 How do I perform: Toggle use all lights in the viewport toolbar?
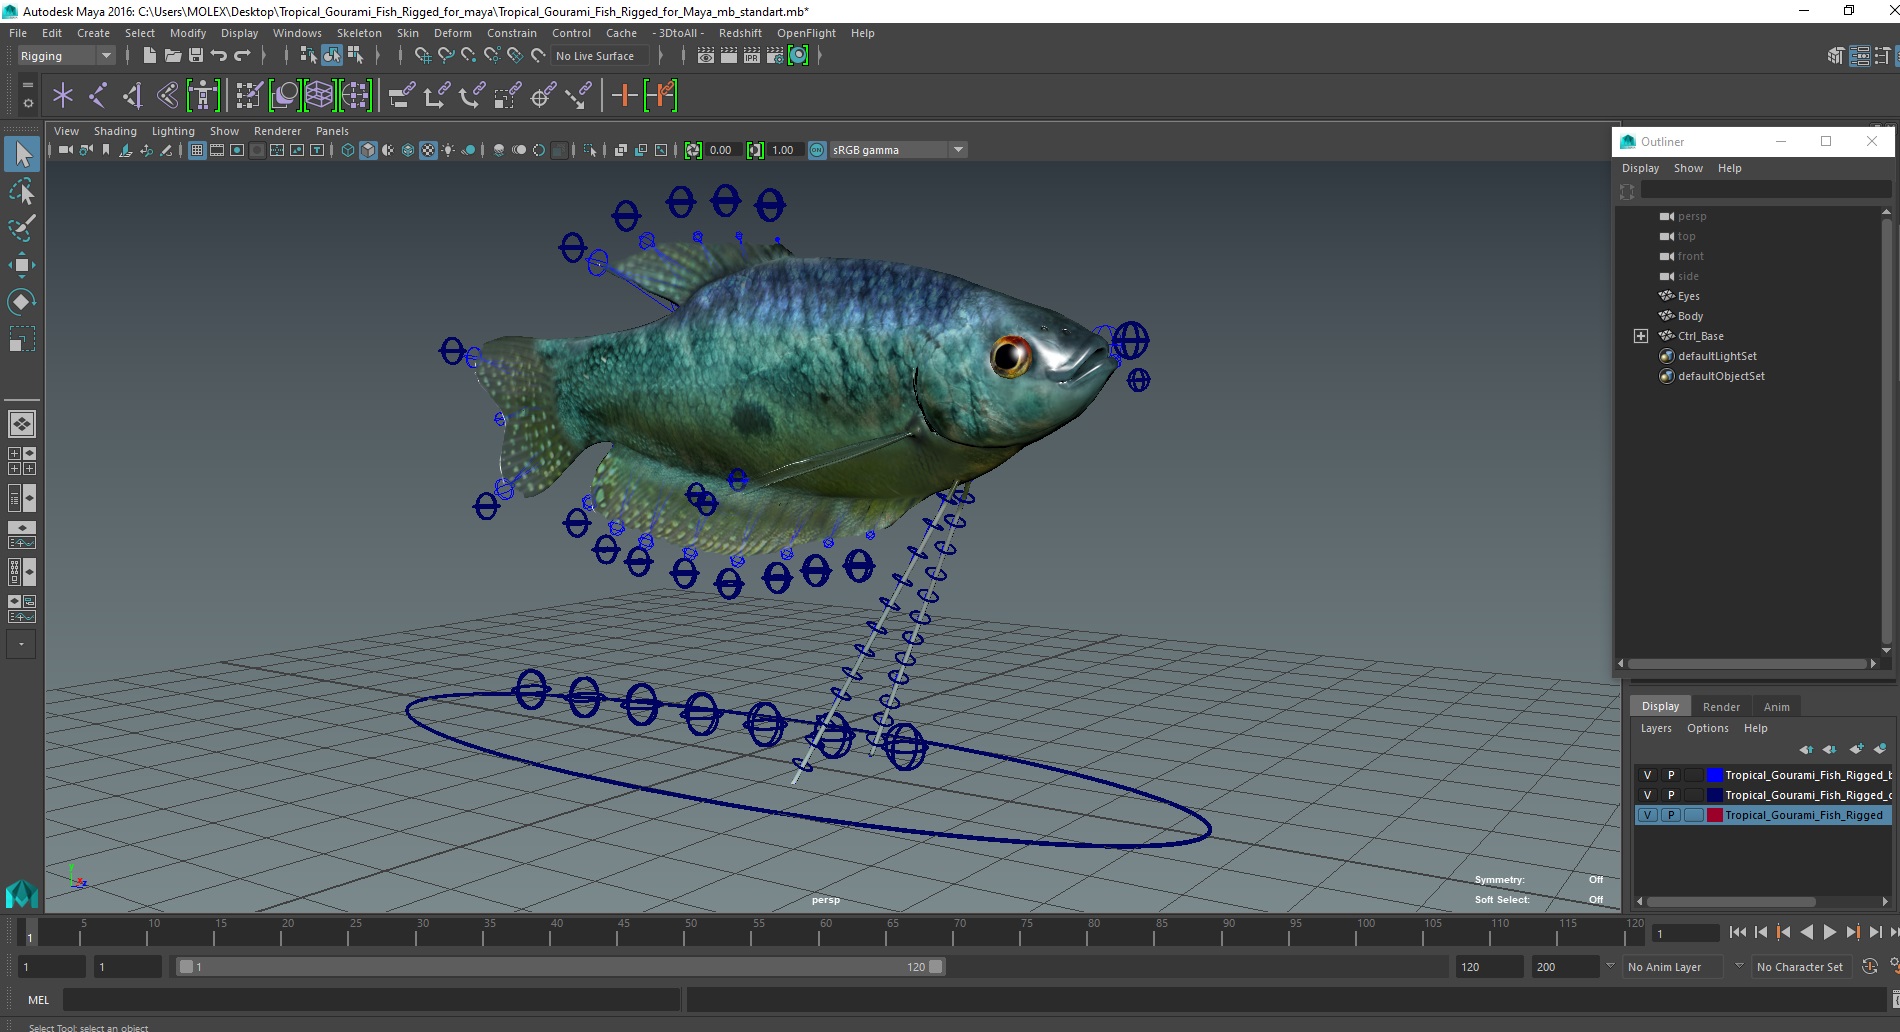[448, 150]
